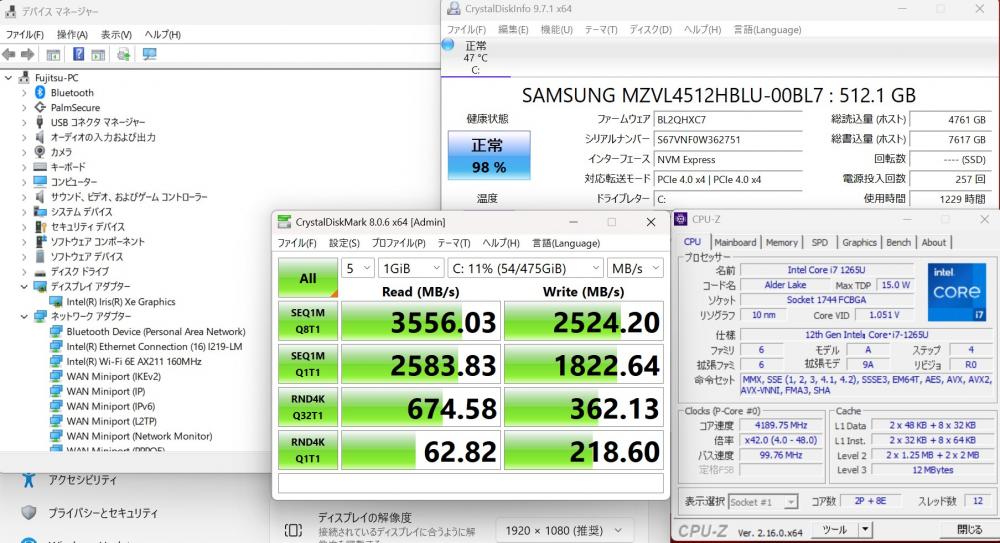1000x543 pixels.
Task: Expand the システム デバイス node
Action: pyautogui.click(x=24, y=212)
